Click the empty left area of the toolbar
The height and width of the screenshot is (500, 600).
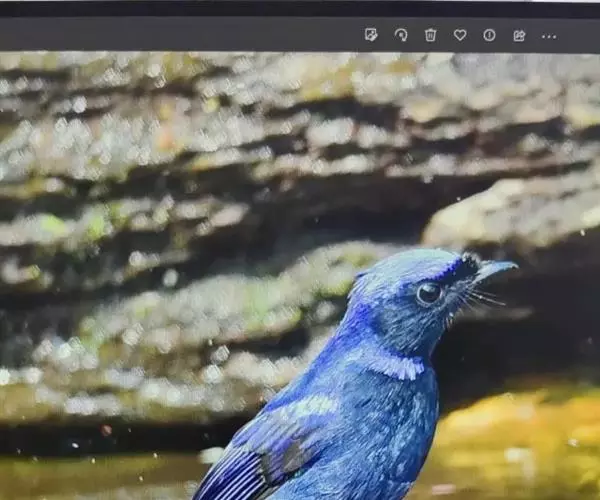(150, 35)
